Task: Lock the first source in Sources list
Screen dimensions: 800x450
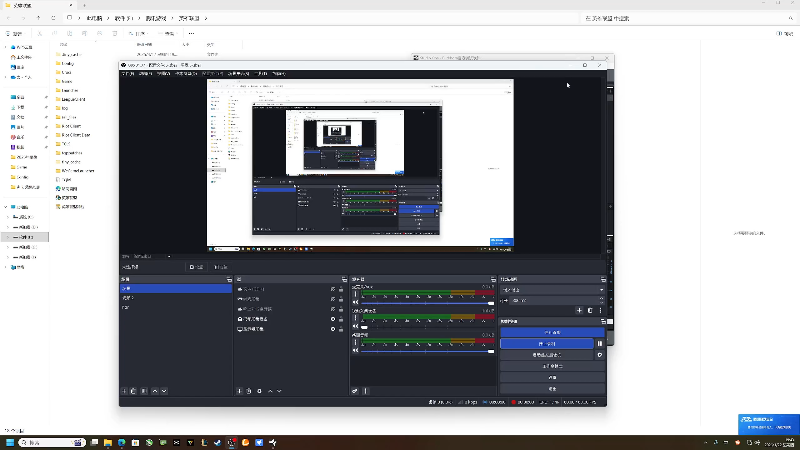Action: tap(341, 289)
